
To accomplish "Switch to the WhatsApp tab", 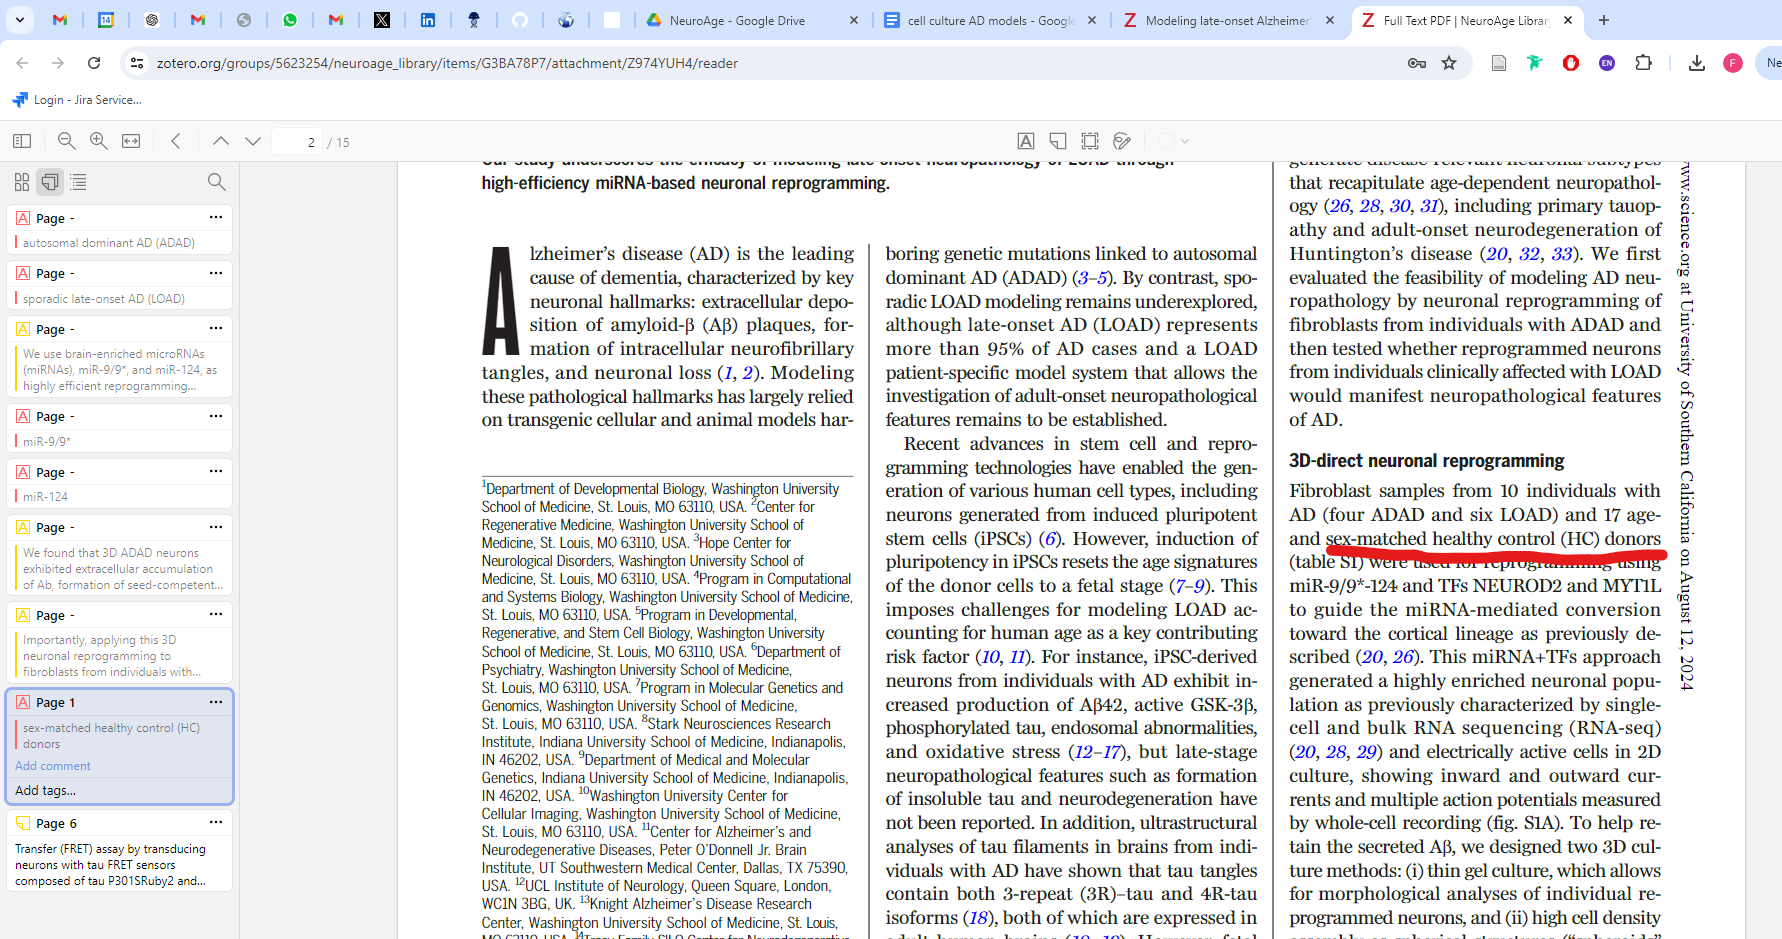I will coord(290,20).
